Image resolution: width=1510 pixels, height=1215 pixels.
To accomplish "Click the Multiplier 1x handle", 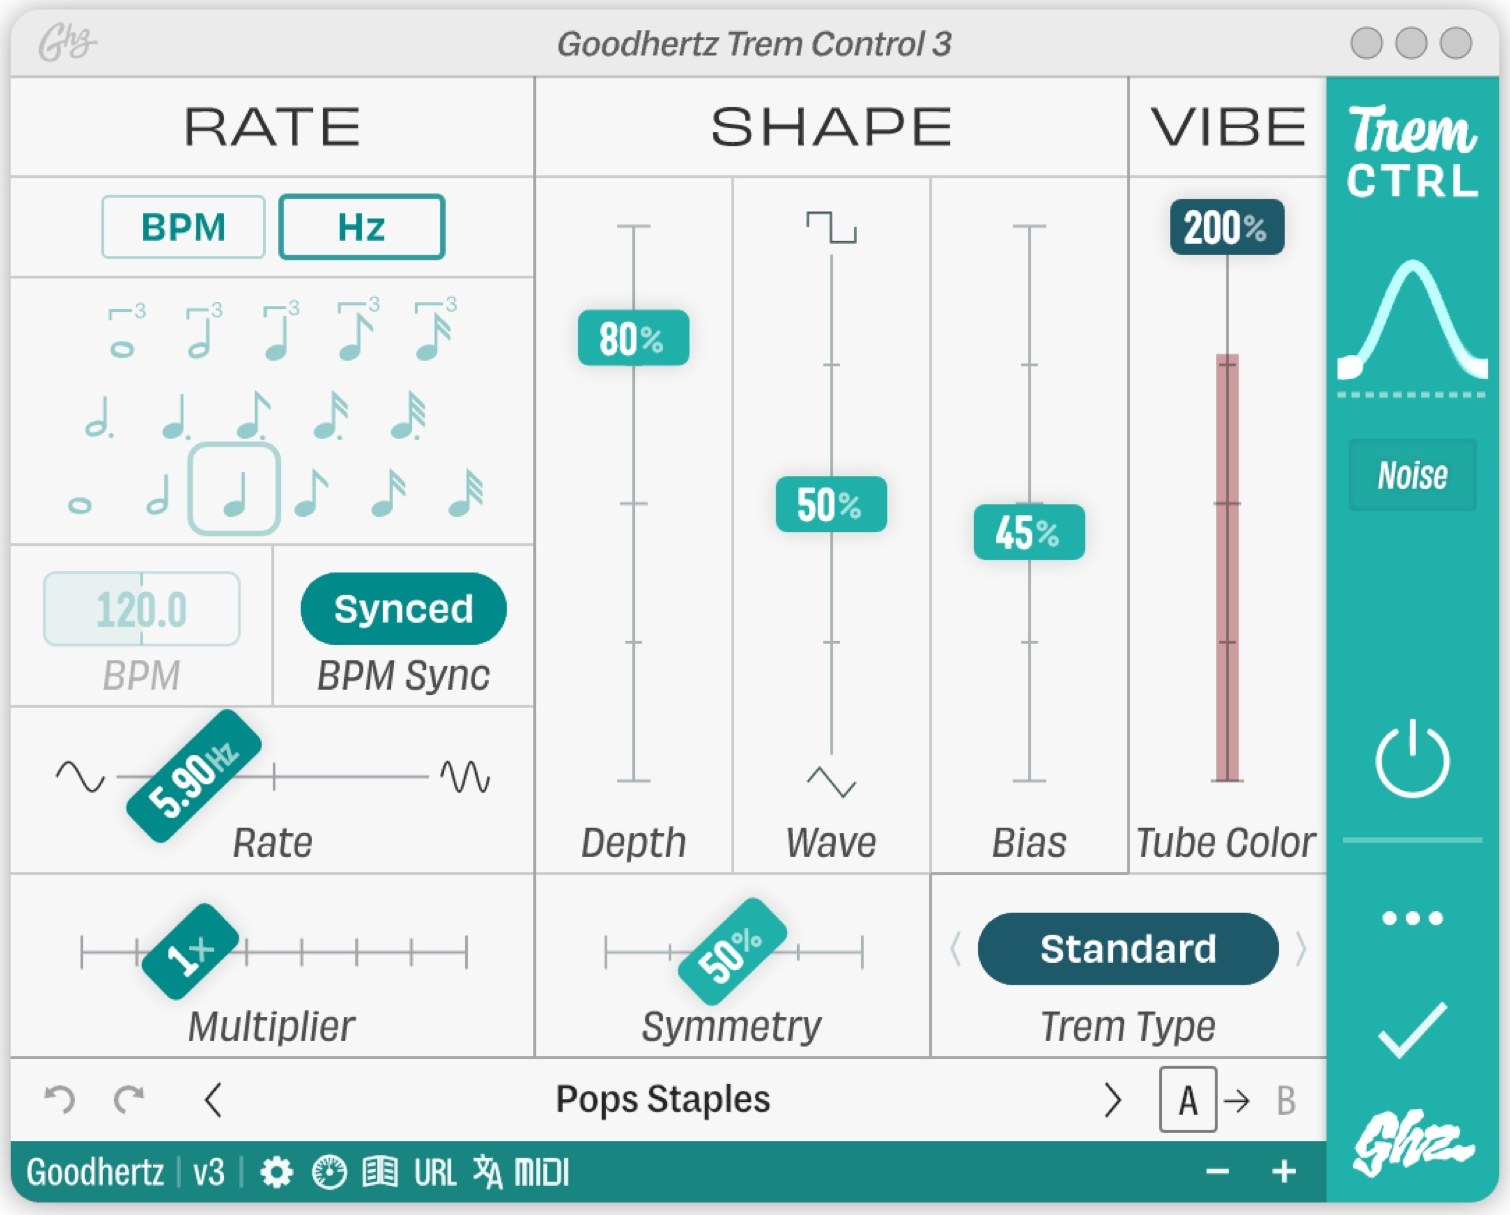I will click(190, 952).
